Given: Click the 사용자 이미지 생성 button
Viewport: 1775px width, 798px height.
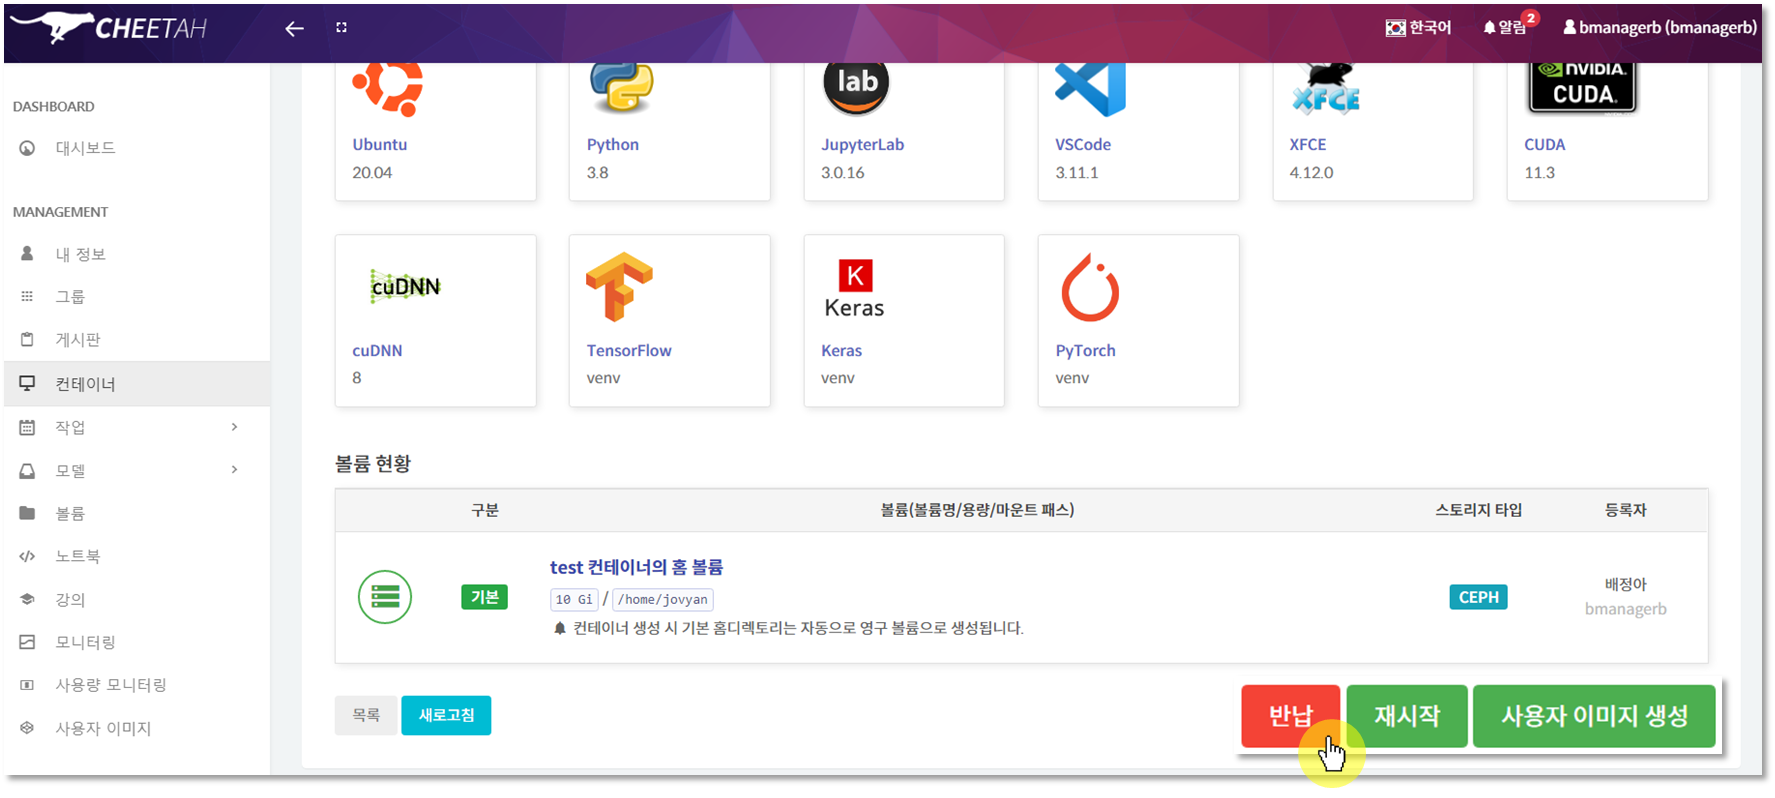Looking at the screenshot, I should click(1595, 716).
